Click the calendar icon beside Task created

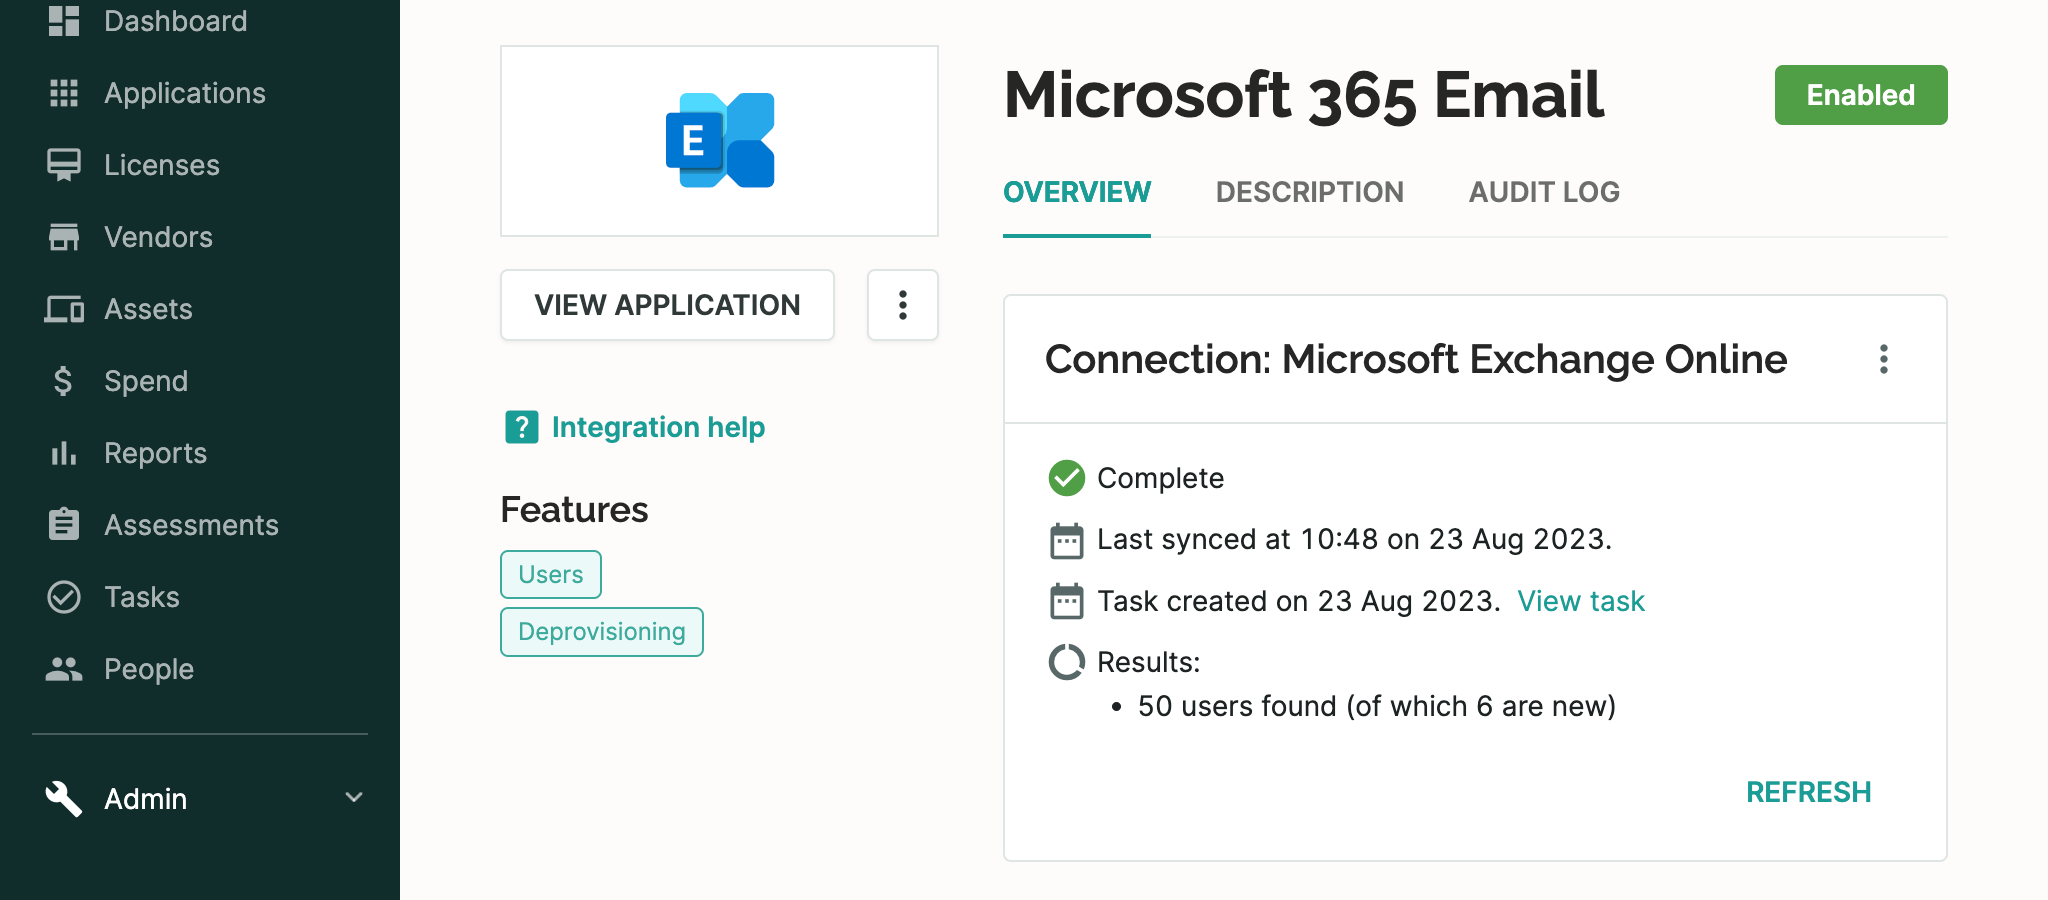point(1067,601)
